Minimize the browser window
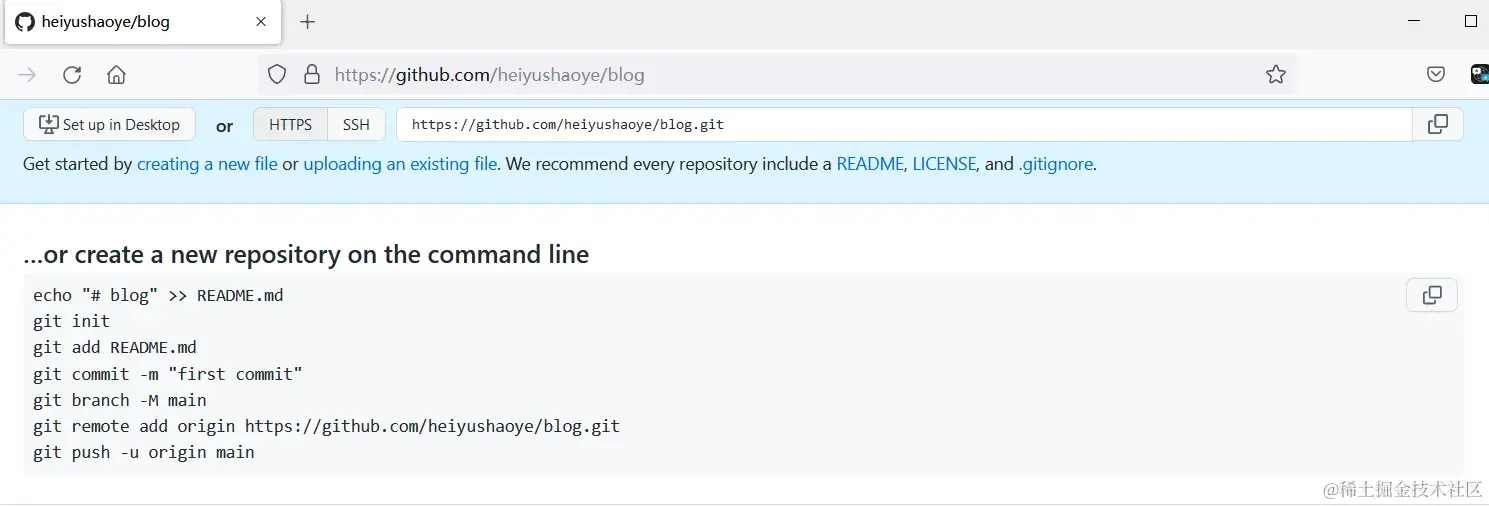 coord(1414,21)
